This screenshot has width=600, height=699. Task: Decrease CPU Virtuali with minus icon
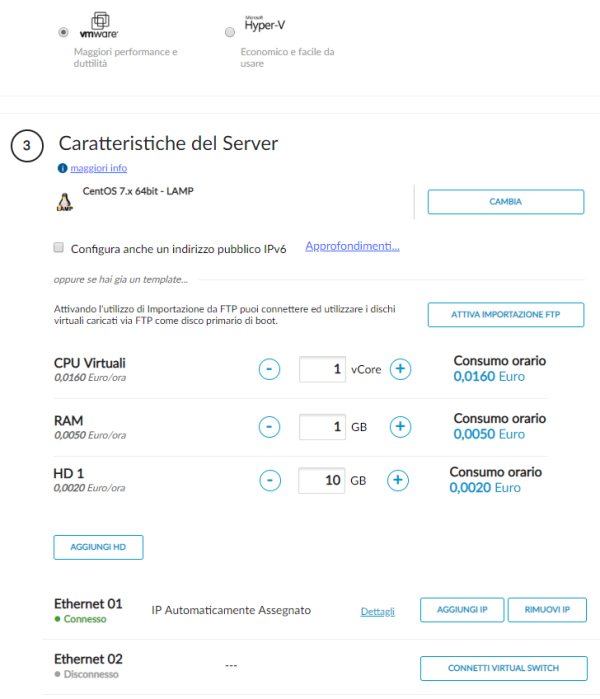click(x=269, y=369)
